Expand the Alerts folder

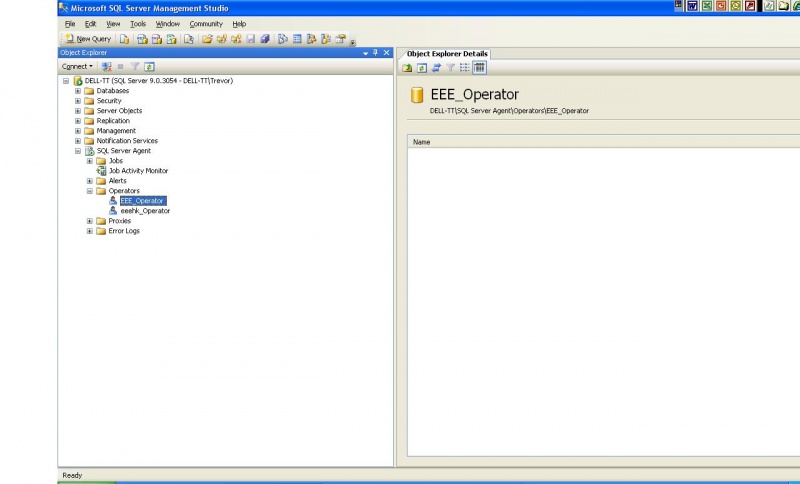(90, 181)
